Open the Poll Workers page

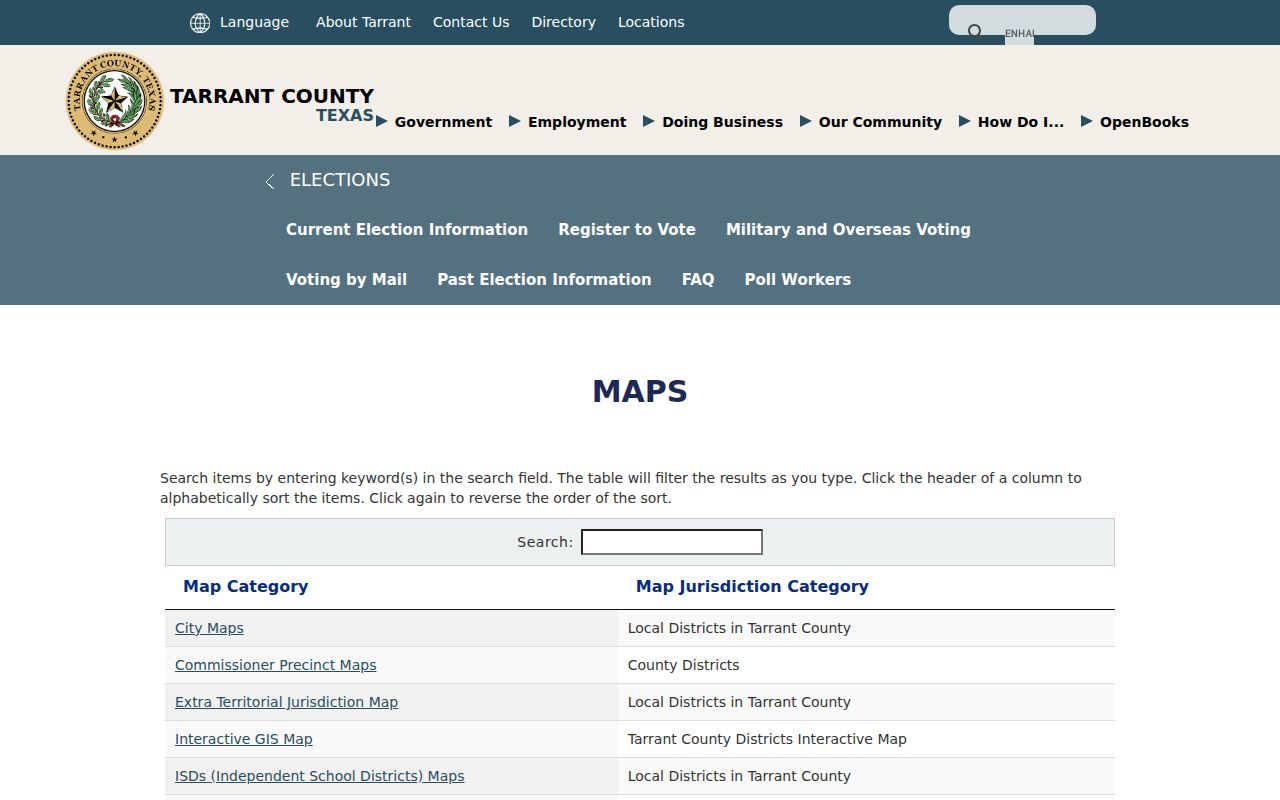(x=798, y=279)
